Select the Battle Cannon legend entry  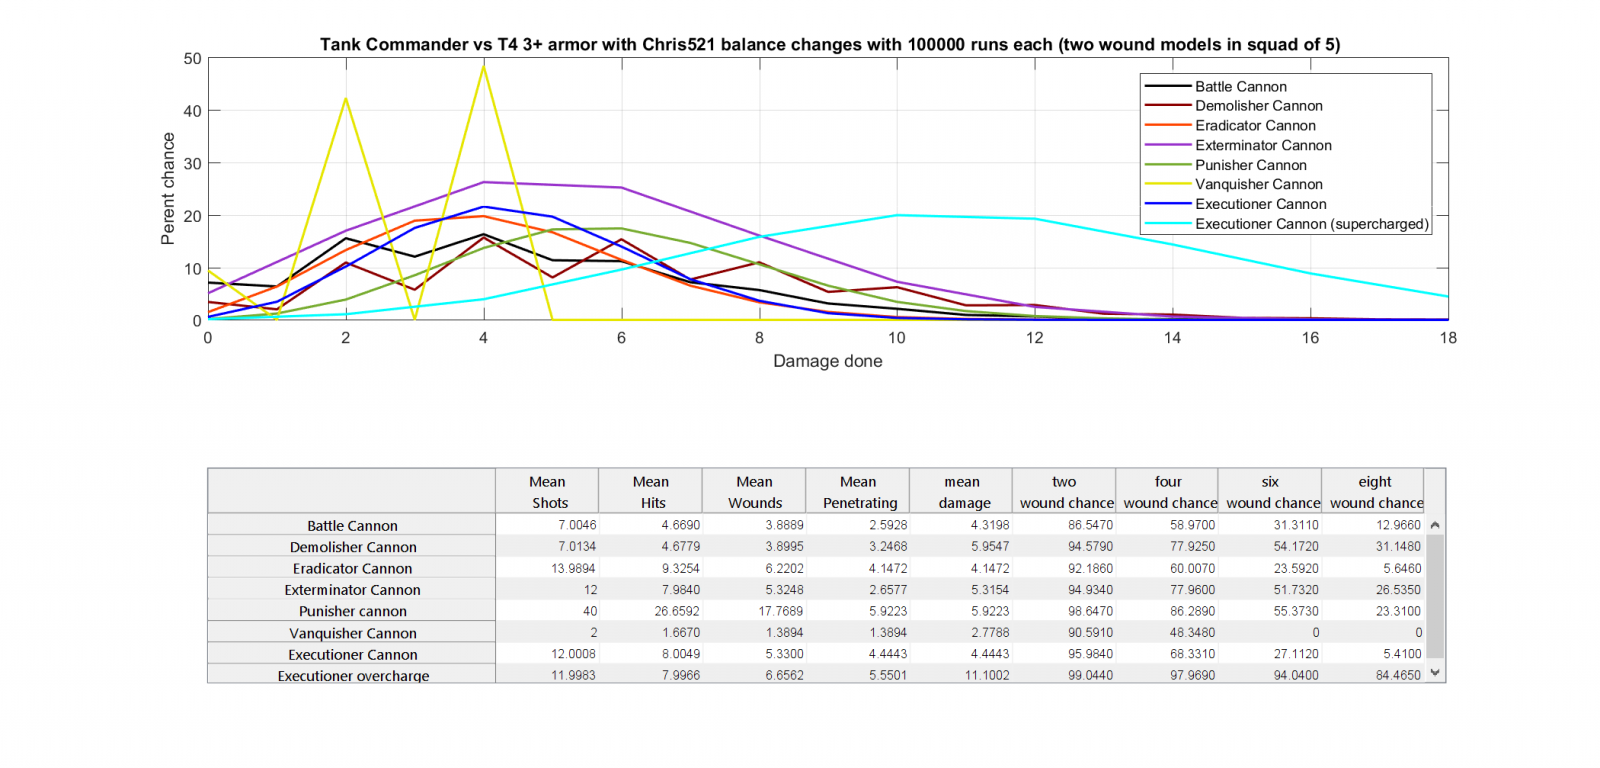tap(1240, 87)
